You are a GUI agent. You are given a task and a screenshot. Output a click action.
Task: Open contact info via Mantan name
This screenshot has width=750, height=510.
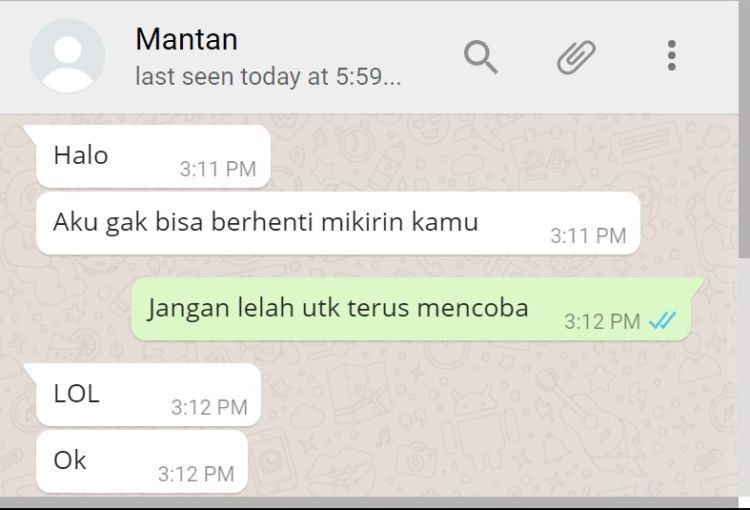pos(187,39)
